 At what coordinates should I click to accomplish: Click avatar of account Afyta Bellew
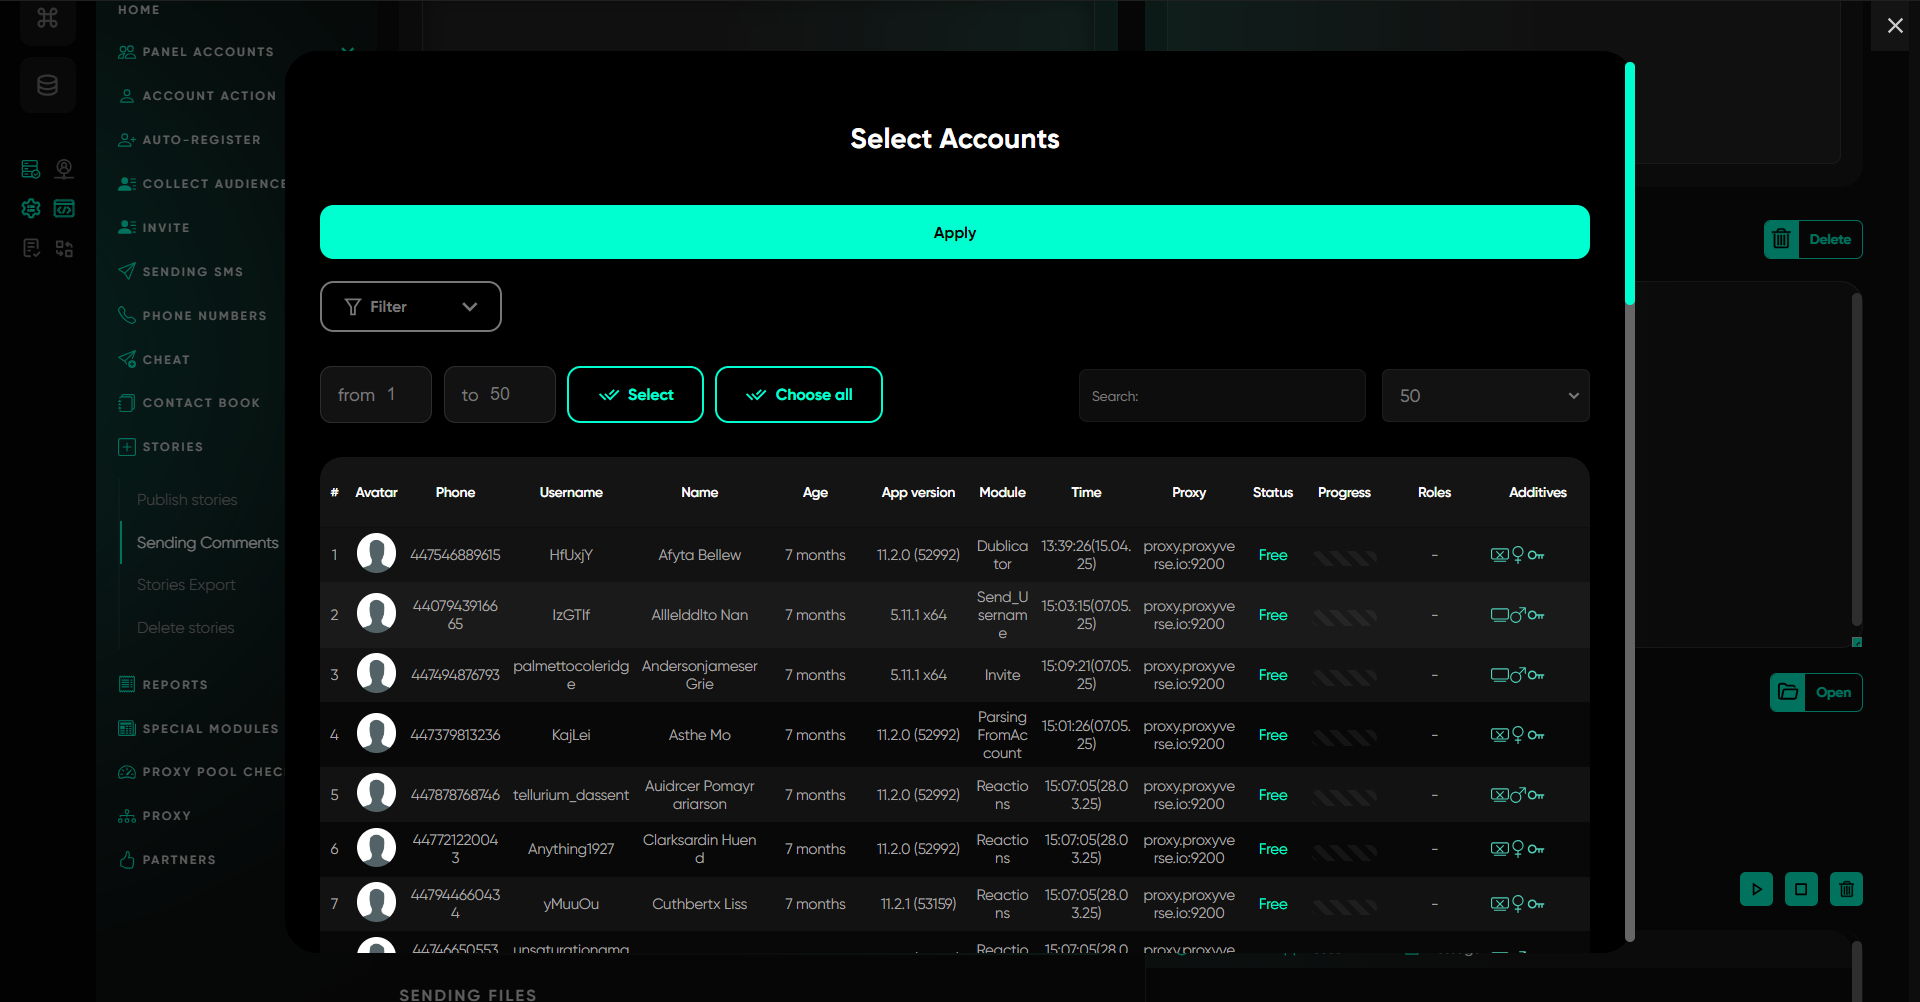376,554
